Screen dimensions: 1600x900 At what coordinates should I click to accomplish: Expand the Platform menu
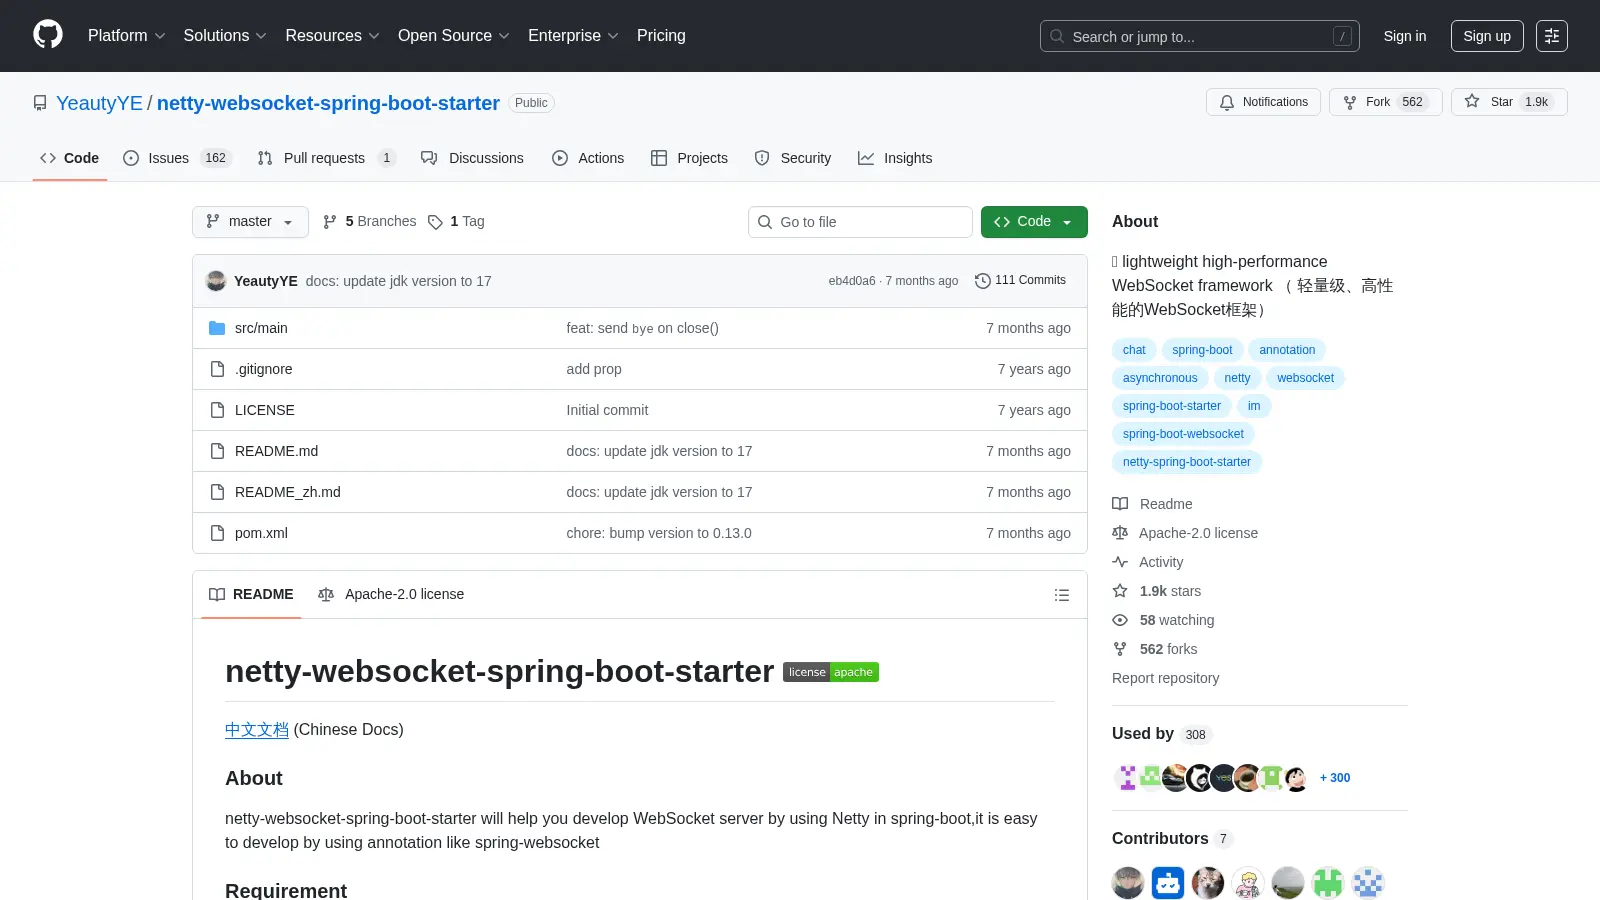coord(127,35)
